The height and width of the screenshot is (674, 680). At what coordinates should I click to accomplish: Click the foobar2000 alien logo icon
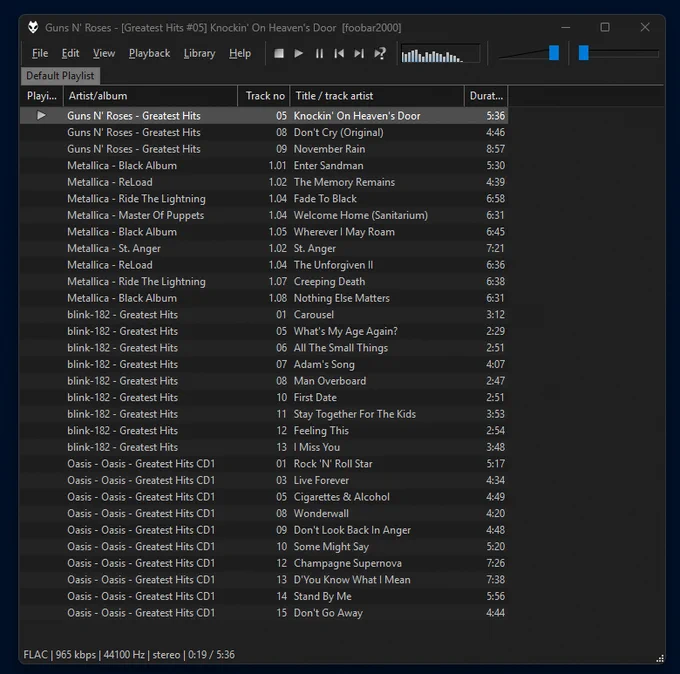point(33,27)
